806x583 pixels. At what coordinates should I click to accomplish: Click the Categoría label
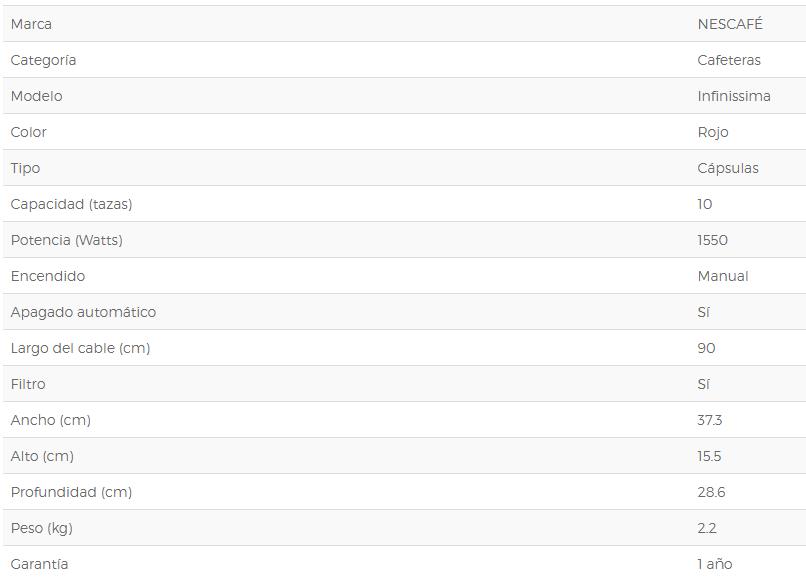pos(43,60)
